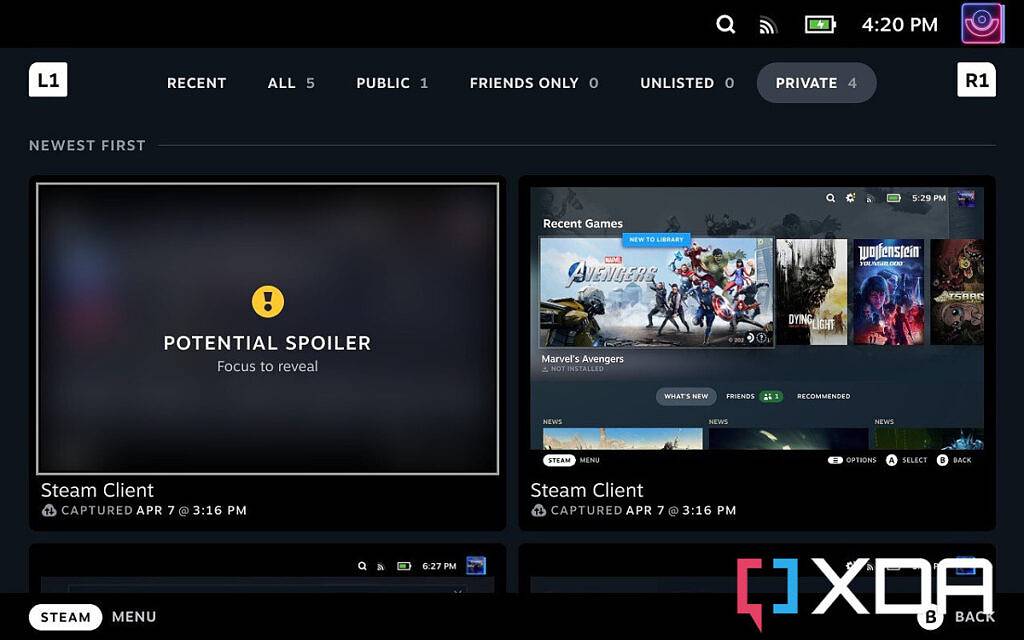Open the NEWEST FIRST sort option
Screen dimensions: 1024x640
(x=87, y=146)
